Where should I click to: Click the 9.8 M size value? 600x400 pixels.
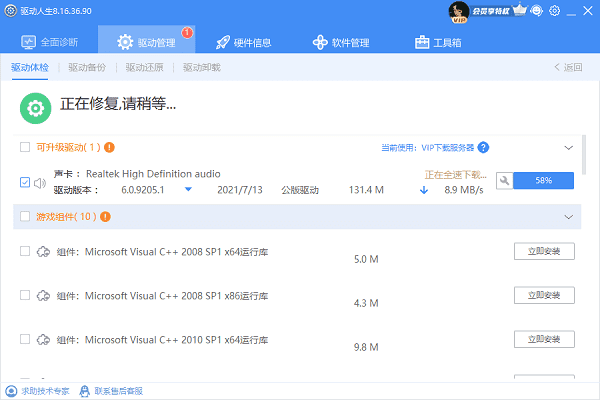[x=366, y=348]
